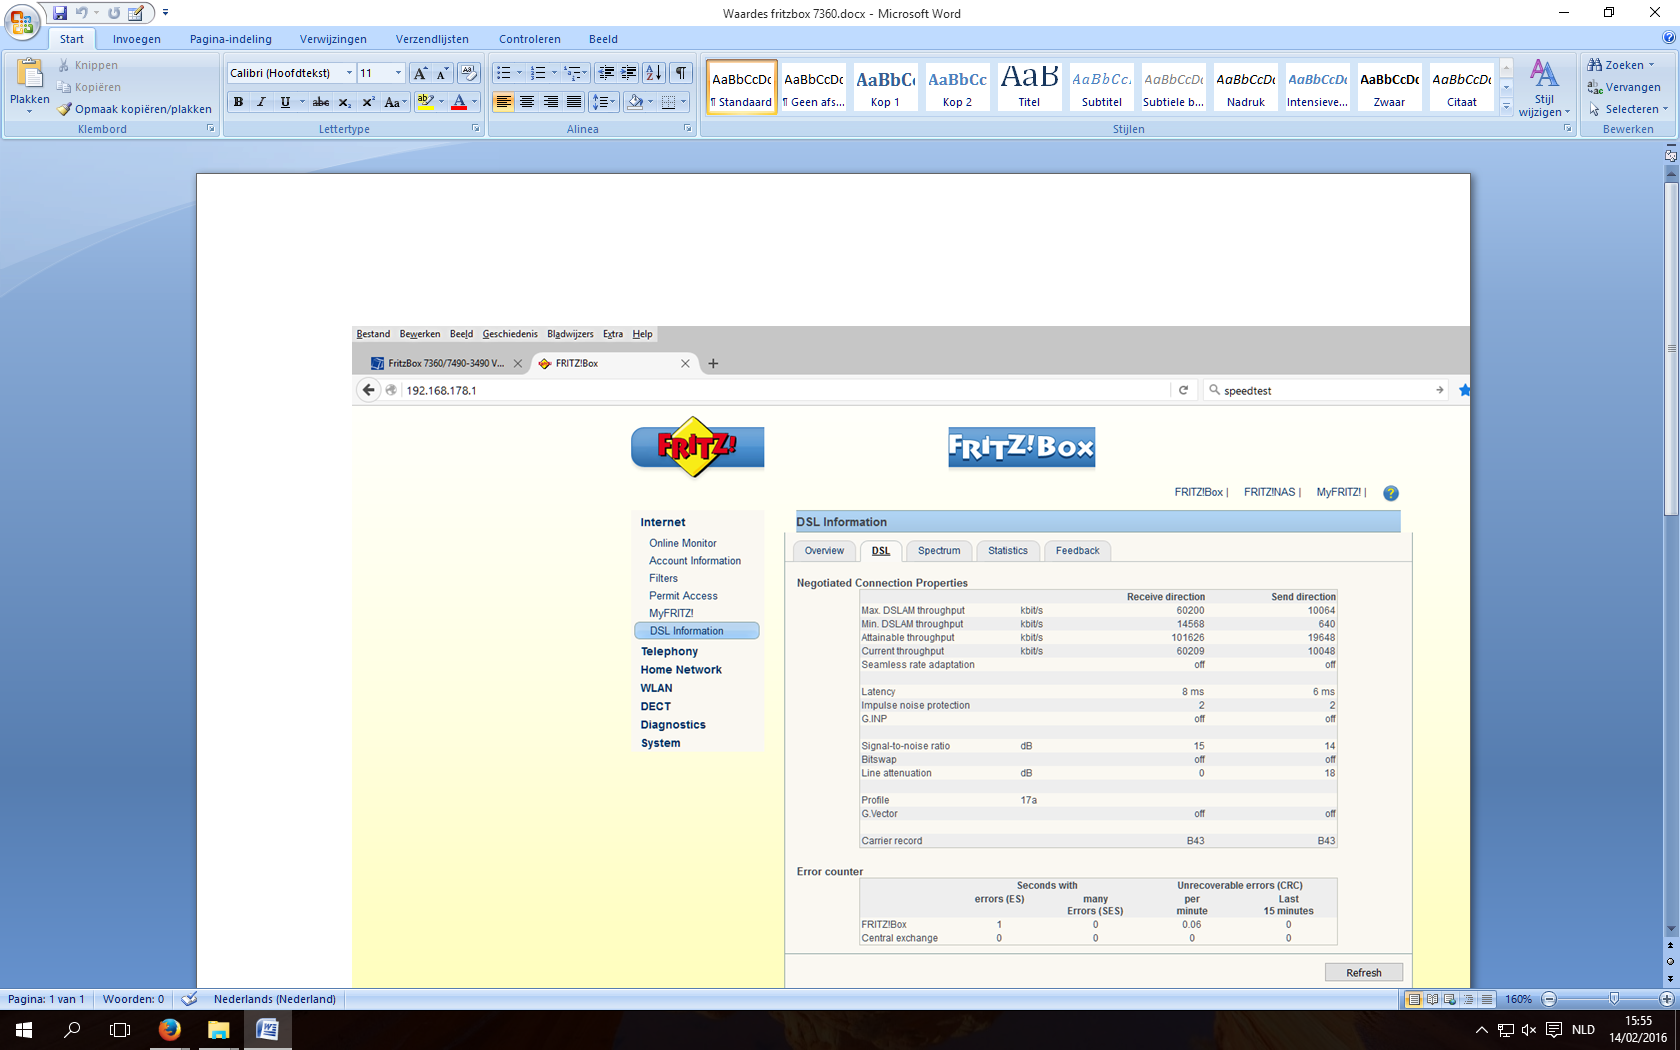Click the Show paragraph marks icon
The height and width of the screenshot is (1050, 1680).
[681, 73]
